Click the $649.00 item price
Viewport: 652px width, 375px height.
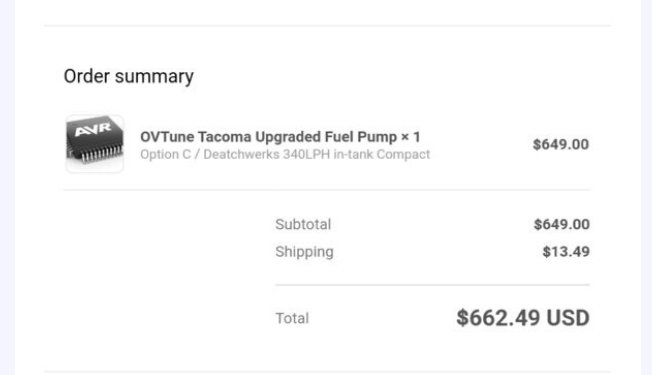561,144
